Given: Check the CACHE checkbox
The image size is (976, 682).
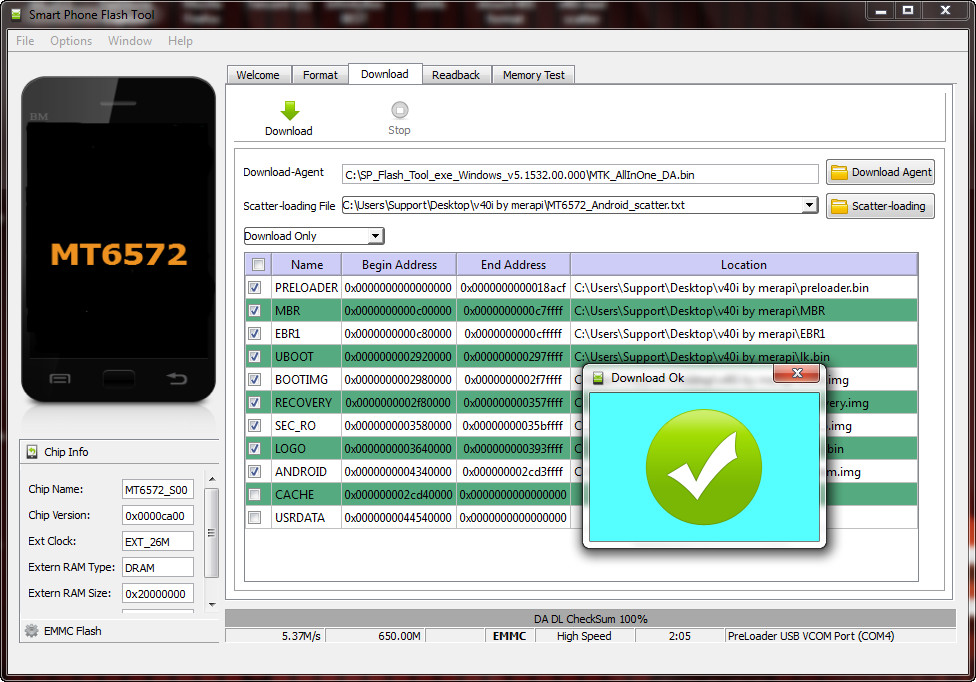Looking at the screenshot, I should click(x=255, y=495).
